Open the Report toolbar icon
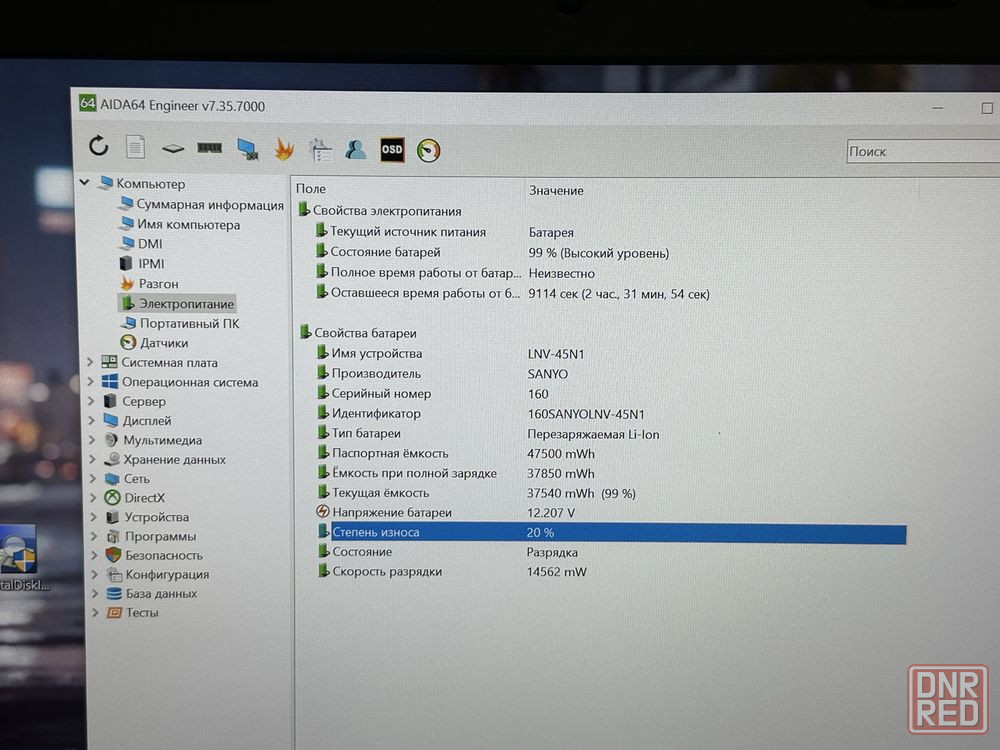Viewport: 1000px width, 750px height. pos(135,147)
